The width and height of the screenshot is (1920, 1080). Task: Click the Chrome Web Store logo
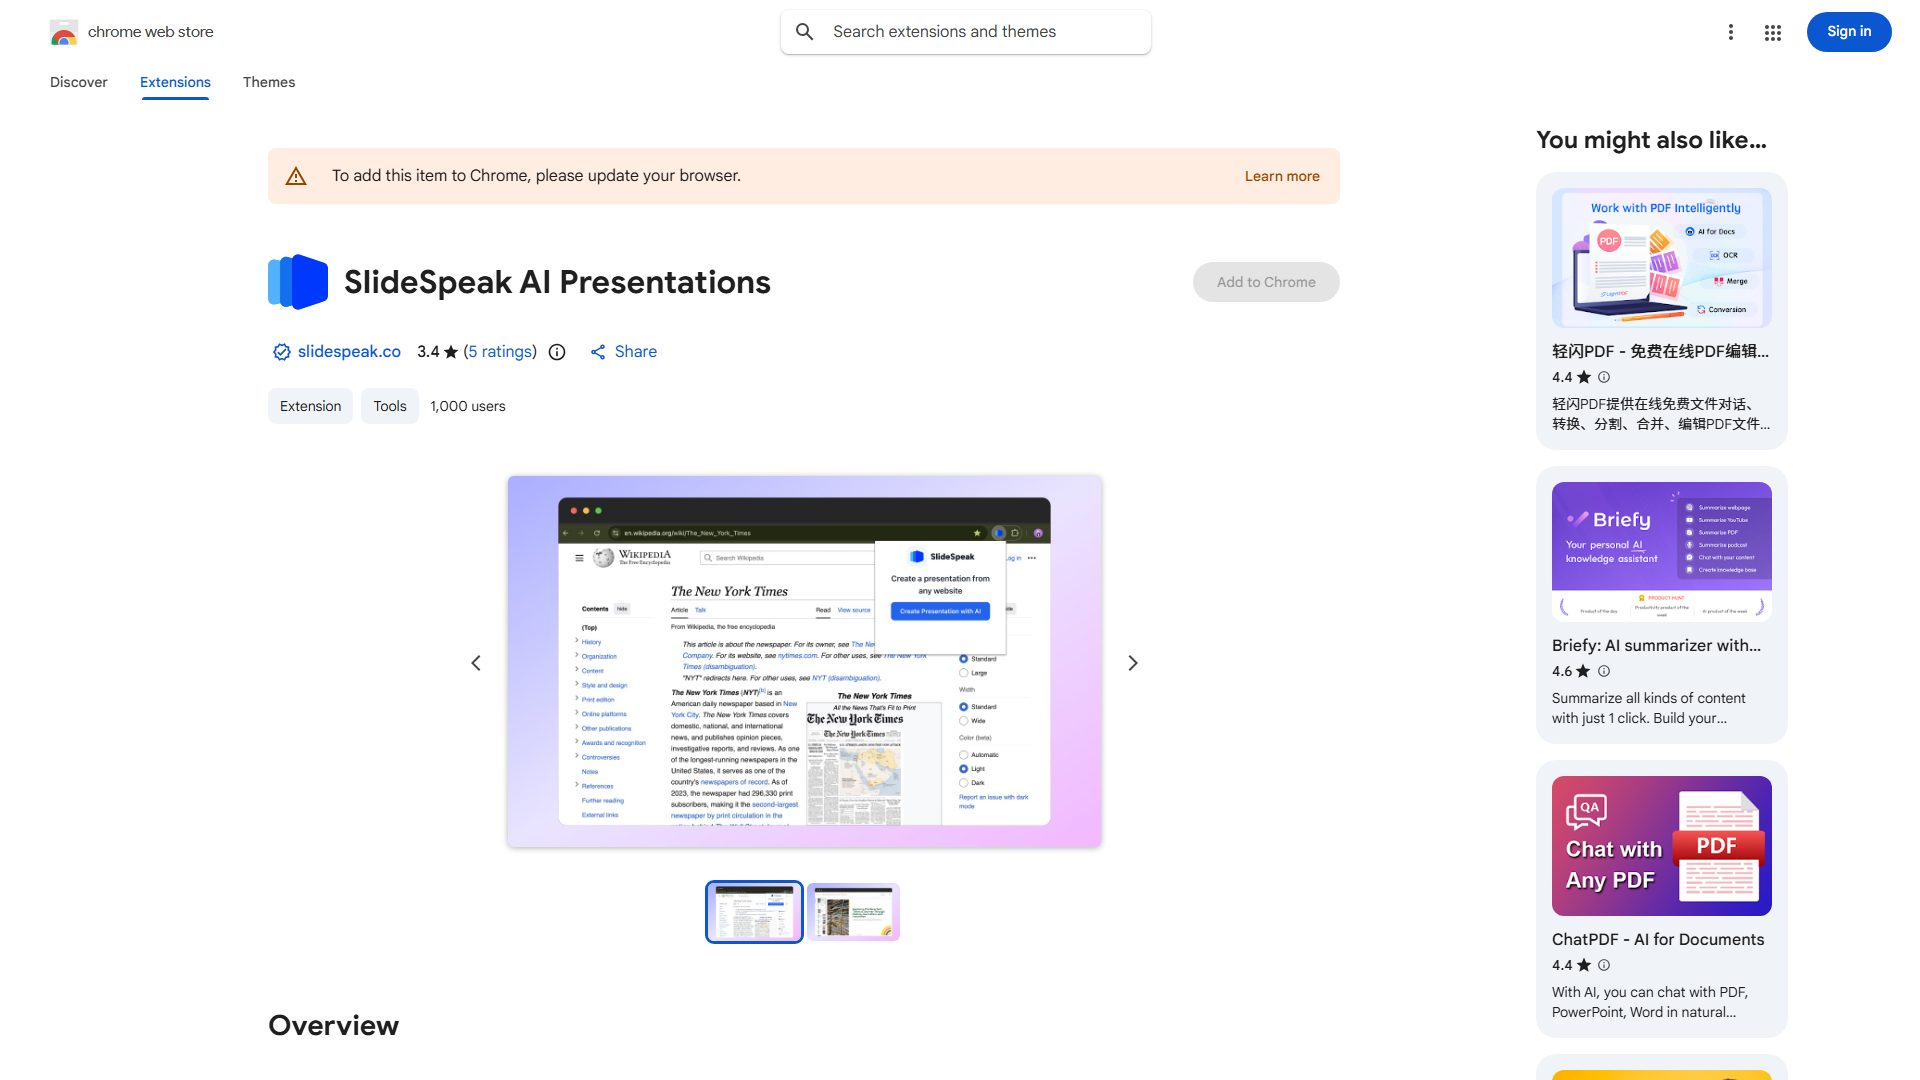[64, 32]
